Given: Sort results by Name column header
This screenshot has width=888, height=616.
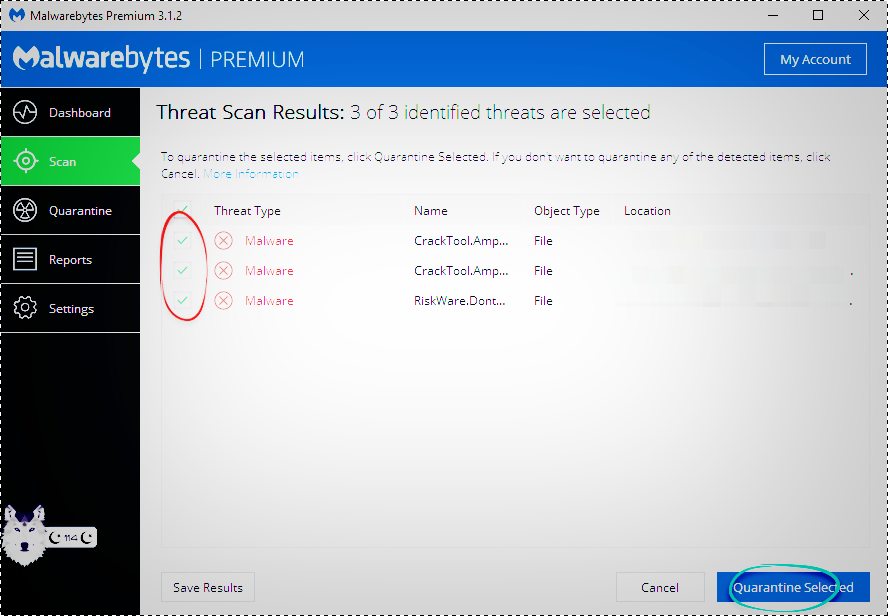Looking at the screenshot, I should pyautogui.click(x=430, y=211).
